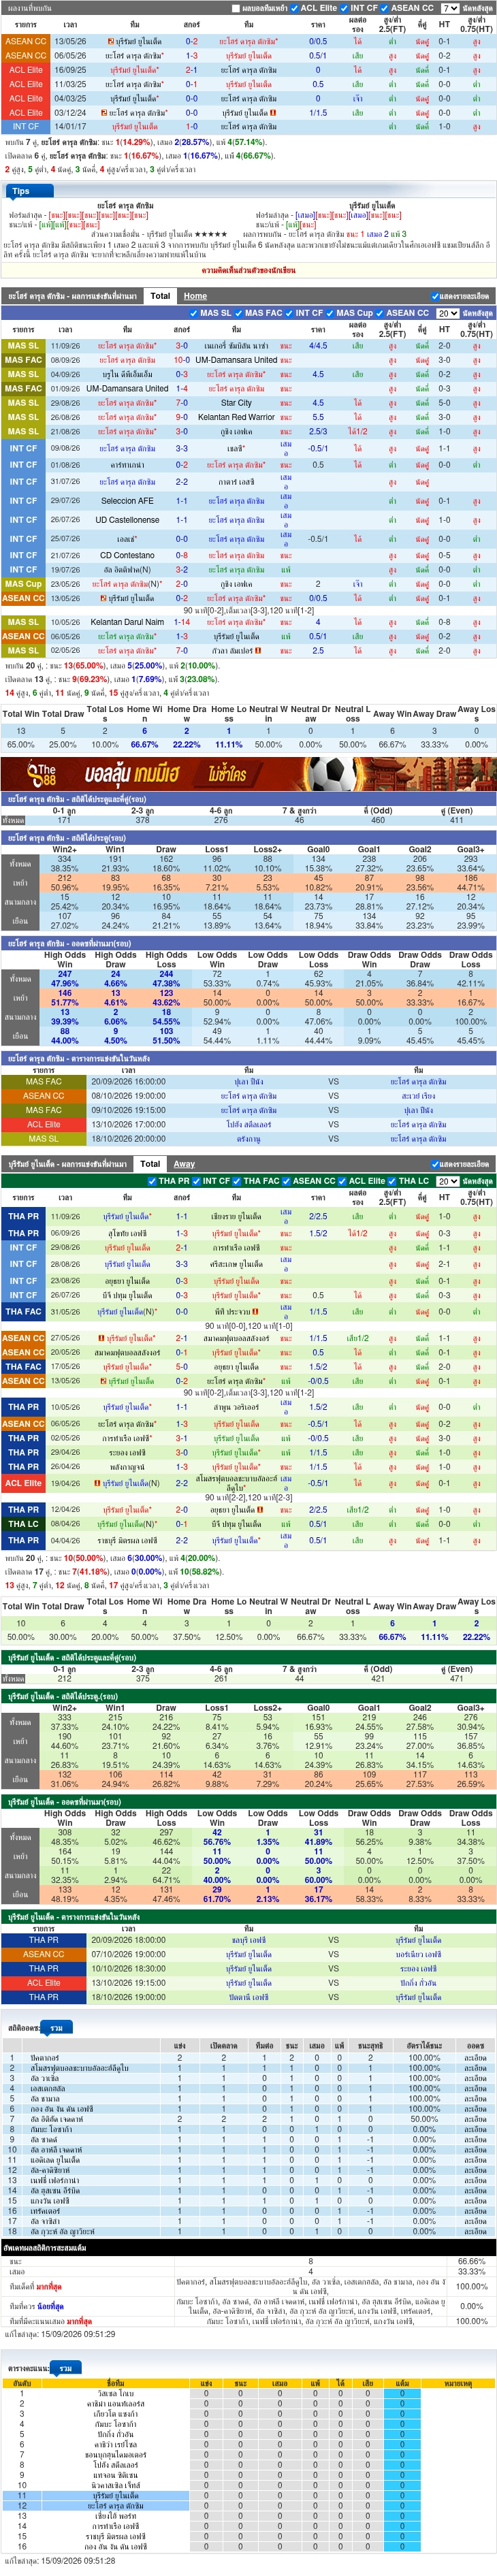Open CD Contestano team link

point(127,555)
